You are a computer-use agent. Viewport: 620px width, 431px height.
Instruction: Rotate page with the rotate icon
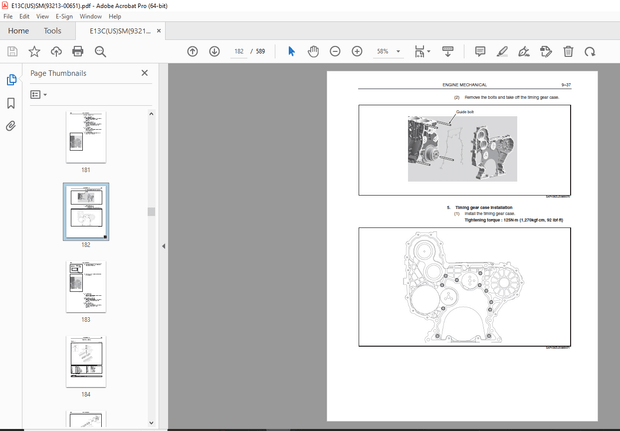tap(590, 51)
